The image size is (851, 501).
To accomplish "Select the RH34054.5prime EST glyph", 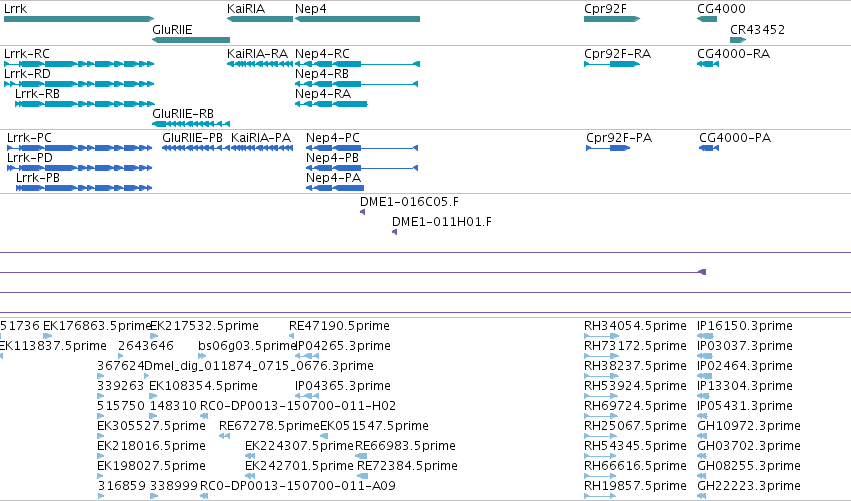I will (601, 336).
